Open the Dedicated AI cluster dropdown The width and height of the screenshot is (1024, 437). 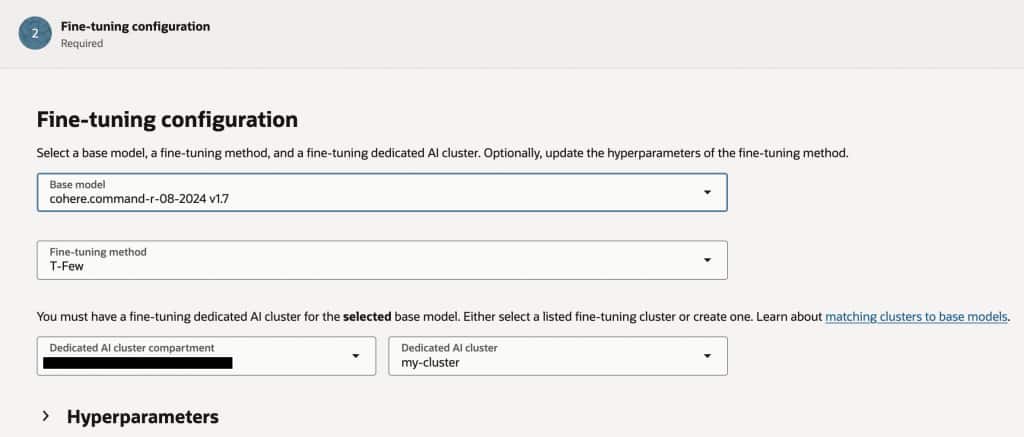click(556, 355)
